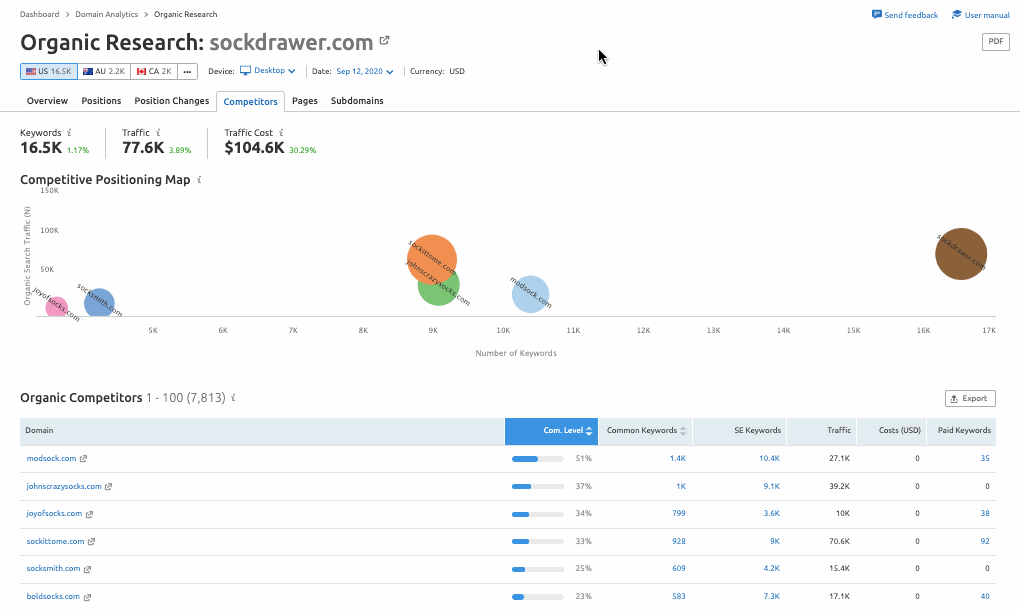The image size is (1020, 610).
Task: Open the User manual link
Action: [x=987, y=15]
